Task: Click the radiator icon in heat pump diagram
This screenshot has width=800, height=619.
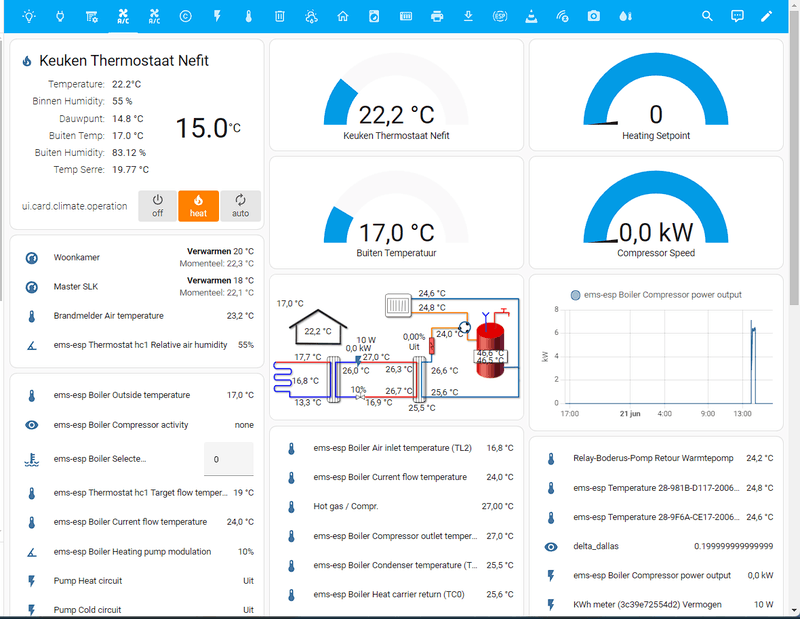Action: 398,305
